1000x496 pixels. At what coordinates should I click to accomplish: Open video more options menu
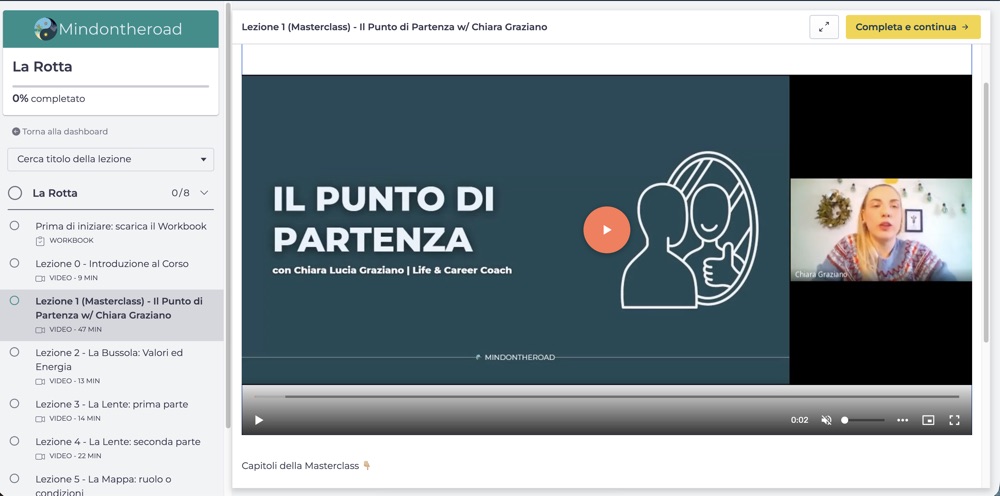pyautogui.click(x=902, y=420)
